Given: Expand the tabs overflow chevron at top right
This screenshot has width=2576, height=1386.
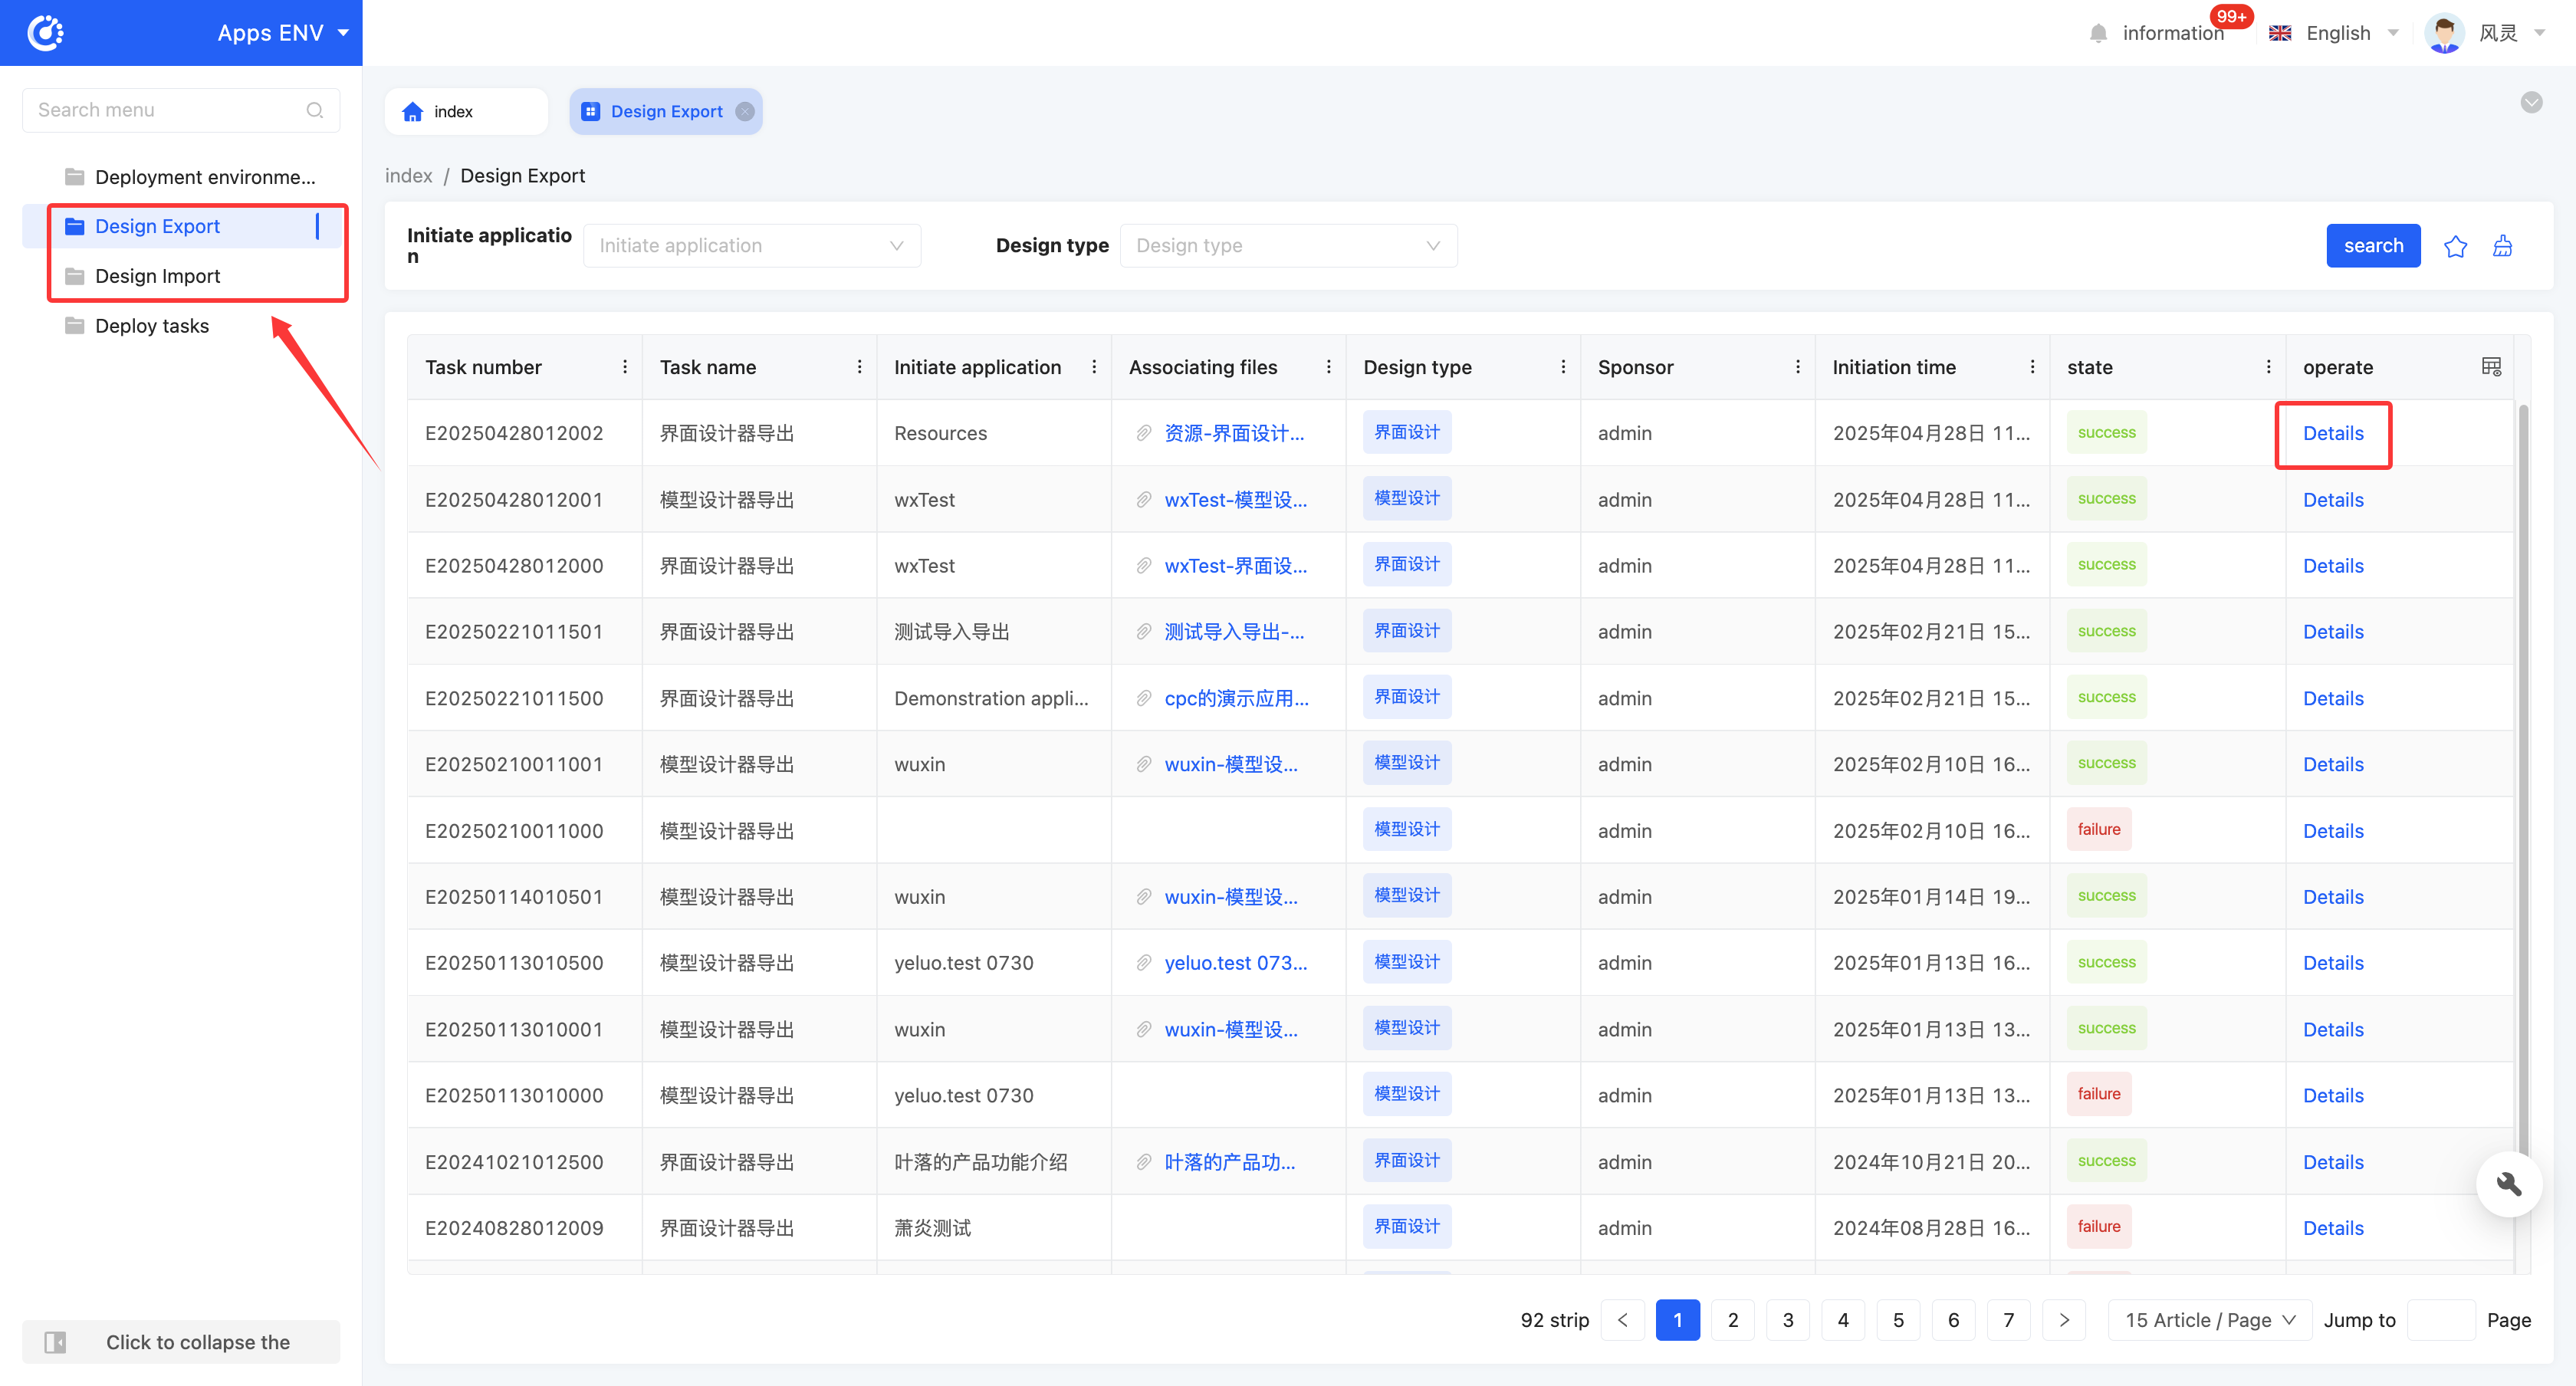Looking at the screenshot, I should pos(2531,102).
